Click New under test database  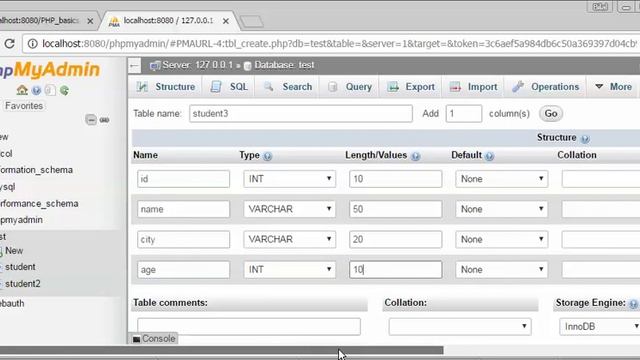14,251
